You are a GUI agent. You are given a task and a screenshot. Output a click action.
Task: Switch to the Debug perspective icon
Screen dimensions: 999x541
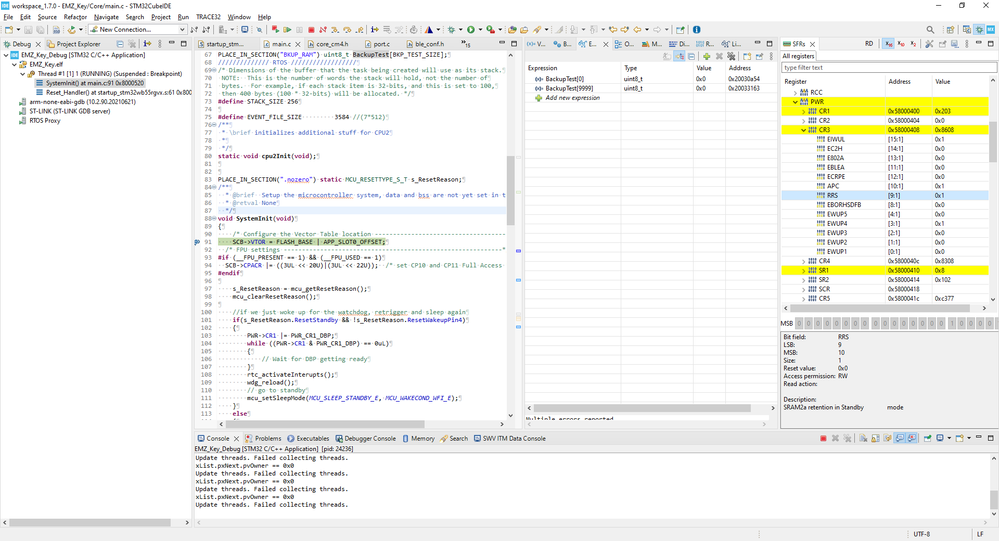tap(979, 29)
